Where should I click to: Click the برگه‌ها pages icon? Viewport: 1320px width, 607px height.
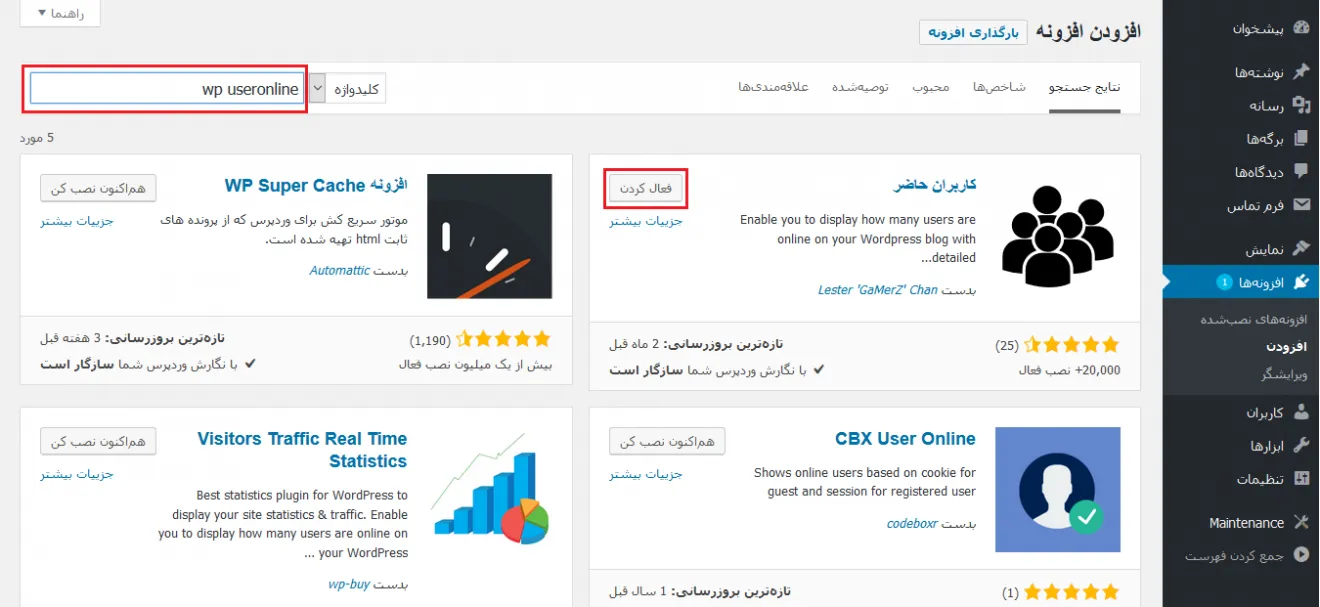point(1301,138)
